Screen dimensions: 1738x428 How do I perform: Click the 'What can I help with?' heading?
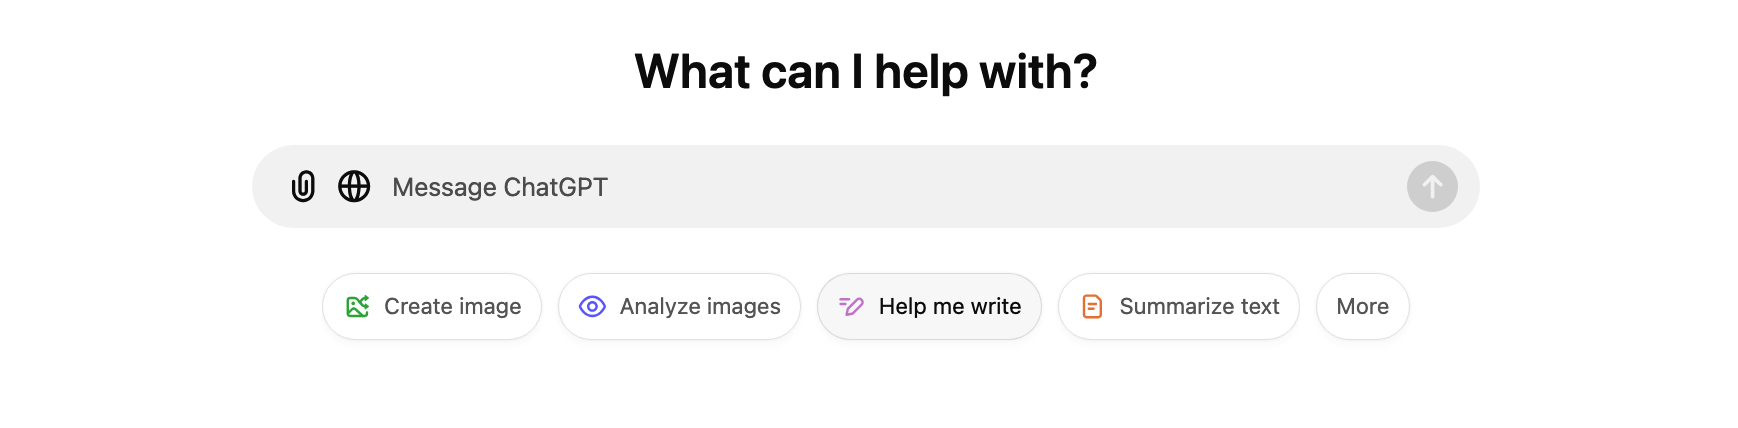tap(866, 72)
